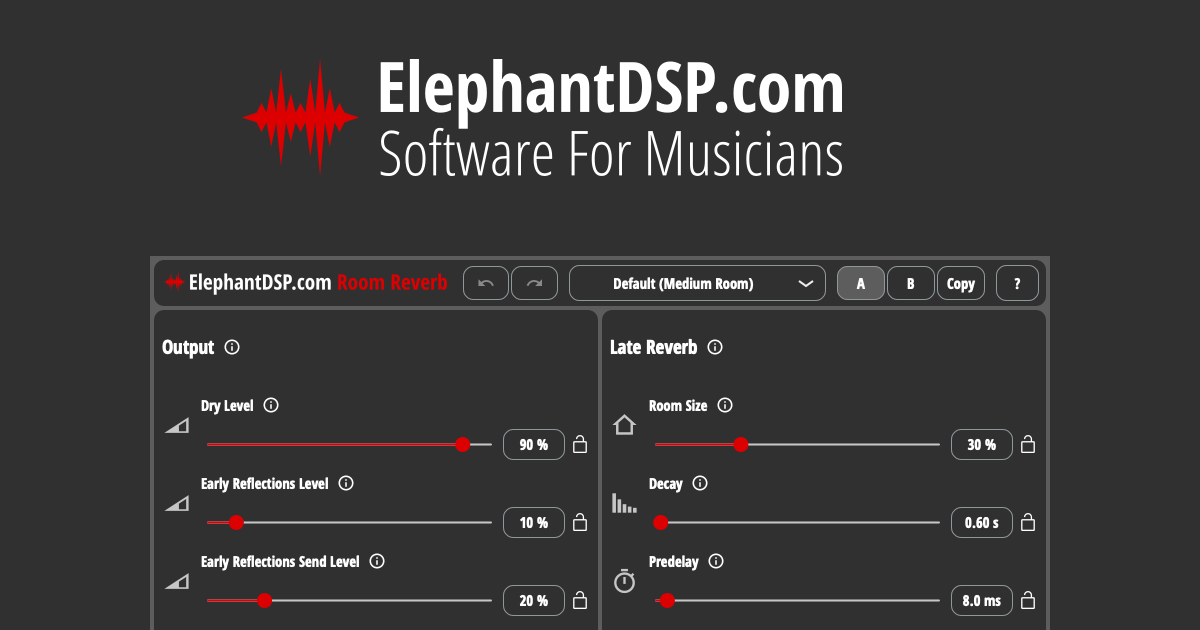
Task: Click the Predelay slider handle
Action: 667,600
